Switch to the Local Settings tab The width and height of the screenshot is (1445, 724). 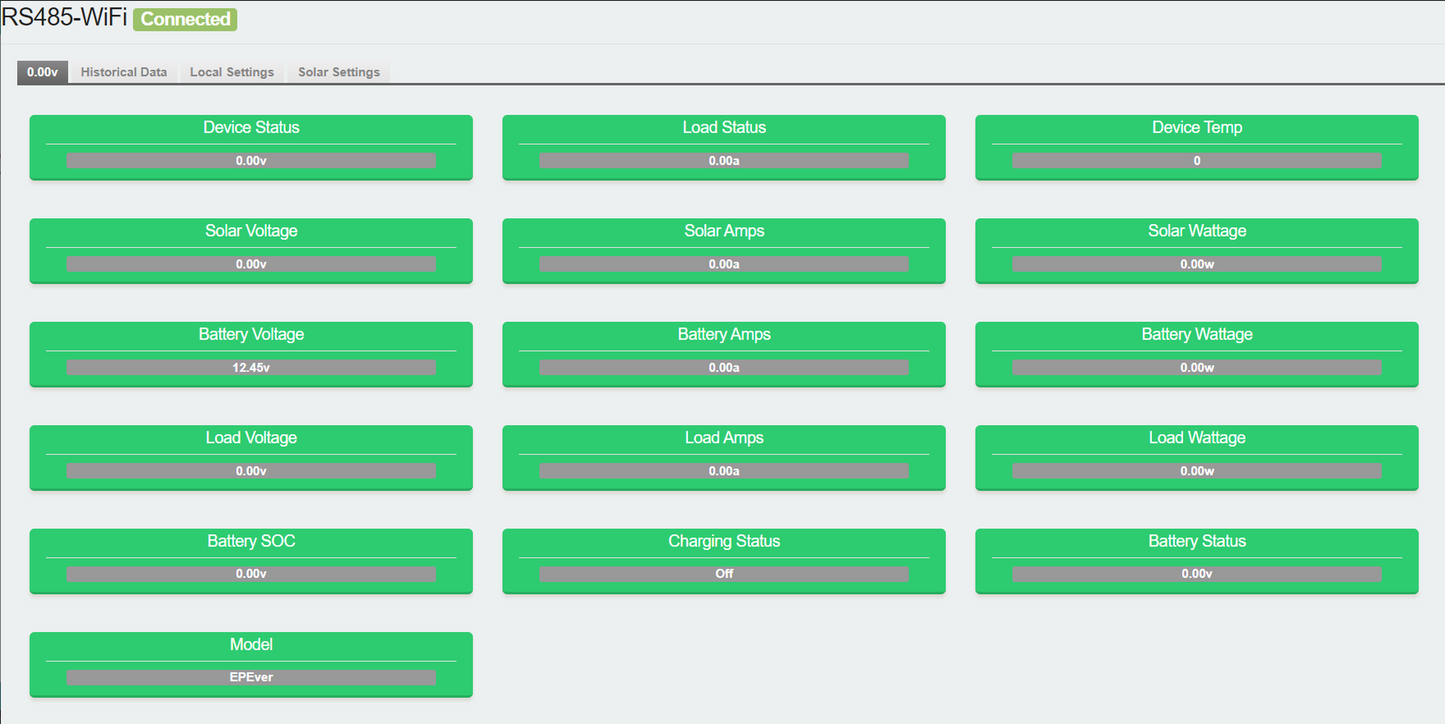click(x=231, y=72)
